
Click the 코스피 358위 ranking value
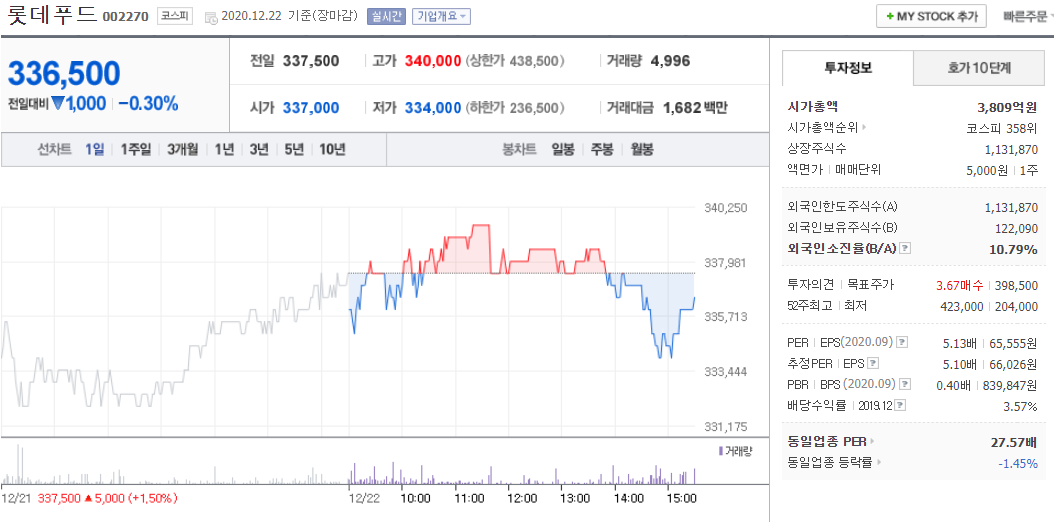1002,128
